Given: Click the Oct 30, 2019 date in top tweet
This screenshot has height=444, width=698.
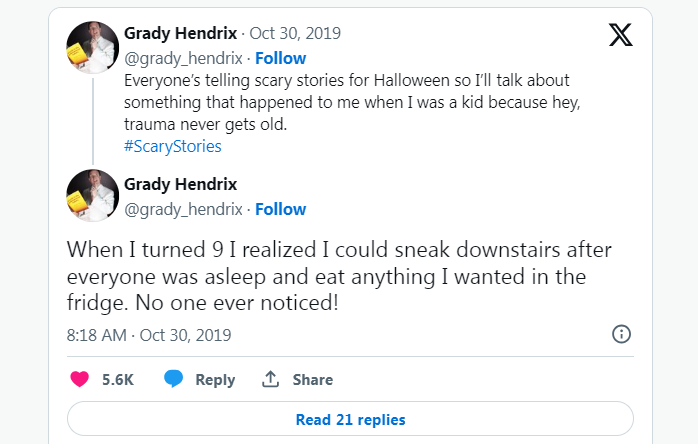Looking at the screenshot, I should [x=300, y=33].
